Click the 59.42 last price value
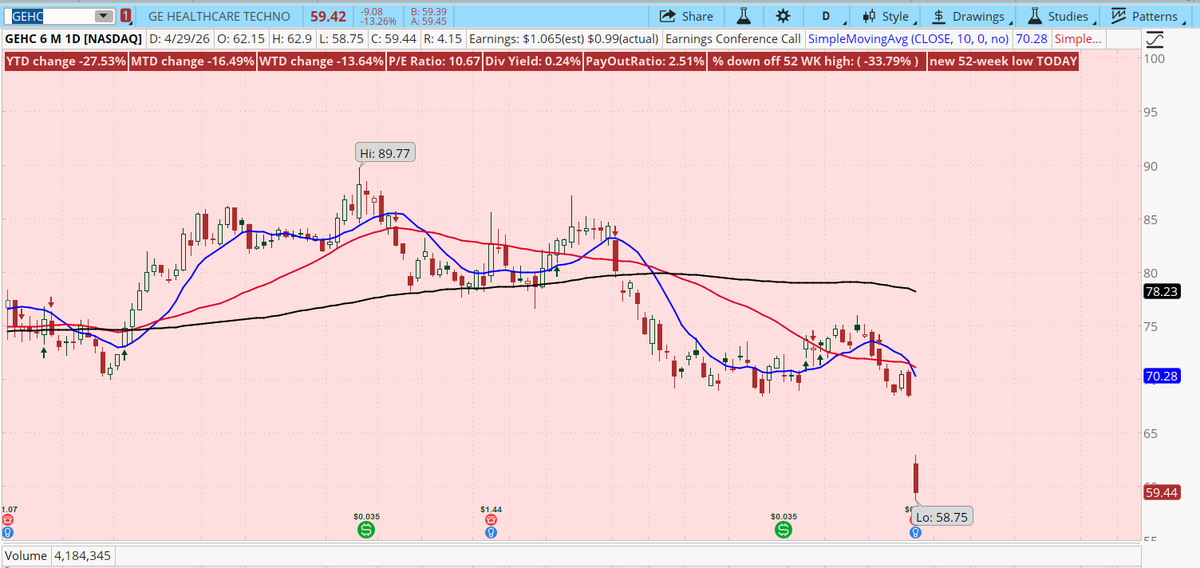 328,16
